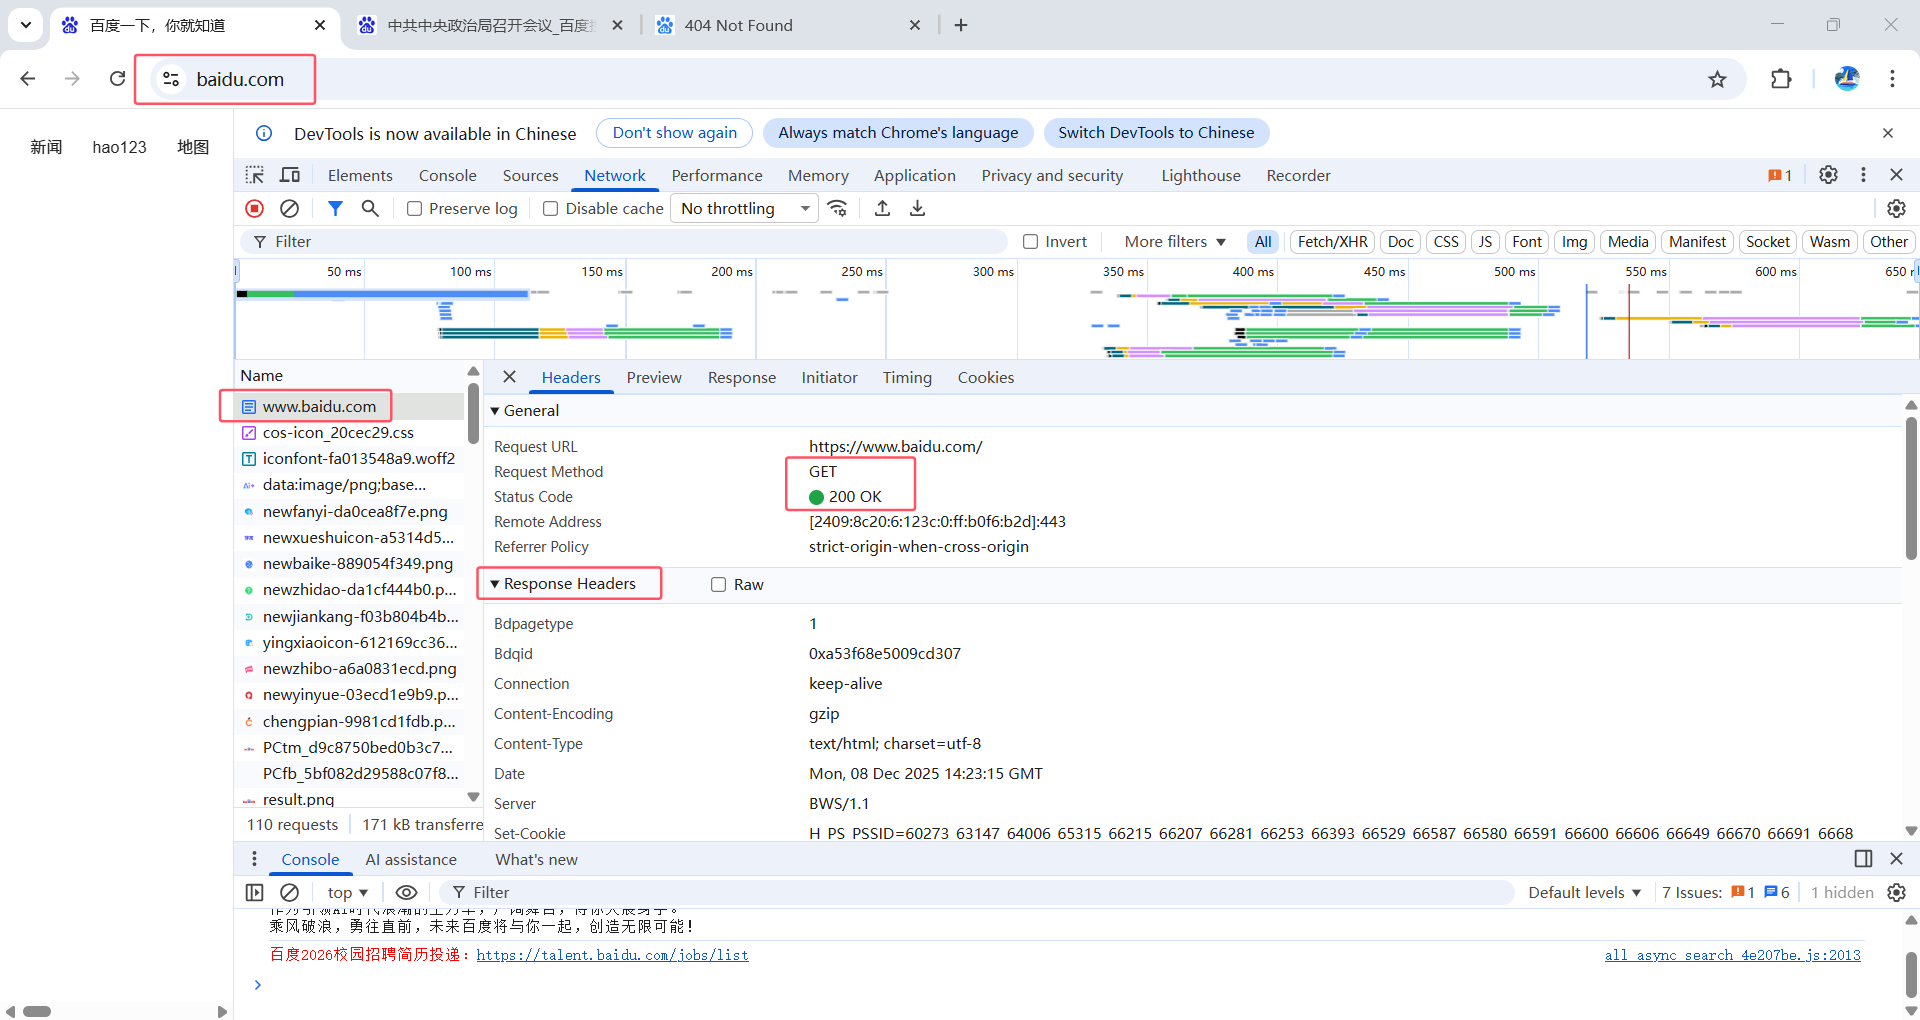
Task: Toggle the device toolbar icon
Action: click(290, 175)
